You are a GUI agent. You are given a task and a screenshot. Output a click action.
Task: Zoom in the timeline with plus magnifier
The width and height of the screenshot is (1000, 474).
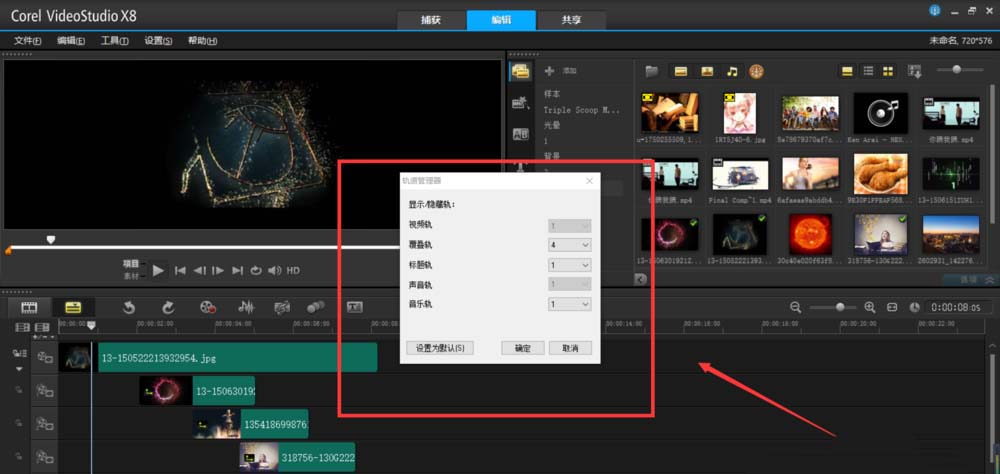[870, 307]
